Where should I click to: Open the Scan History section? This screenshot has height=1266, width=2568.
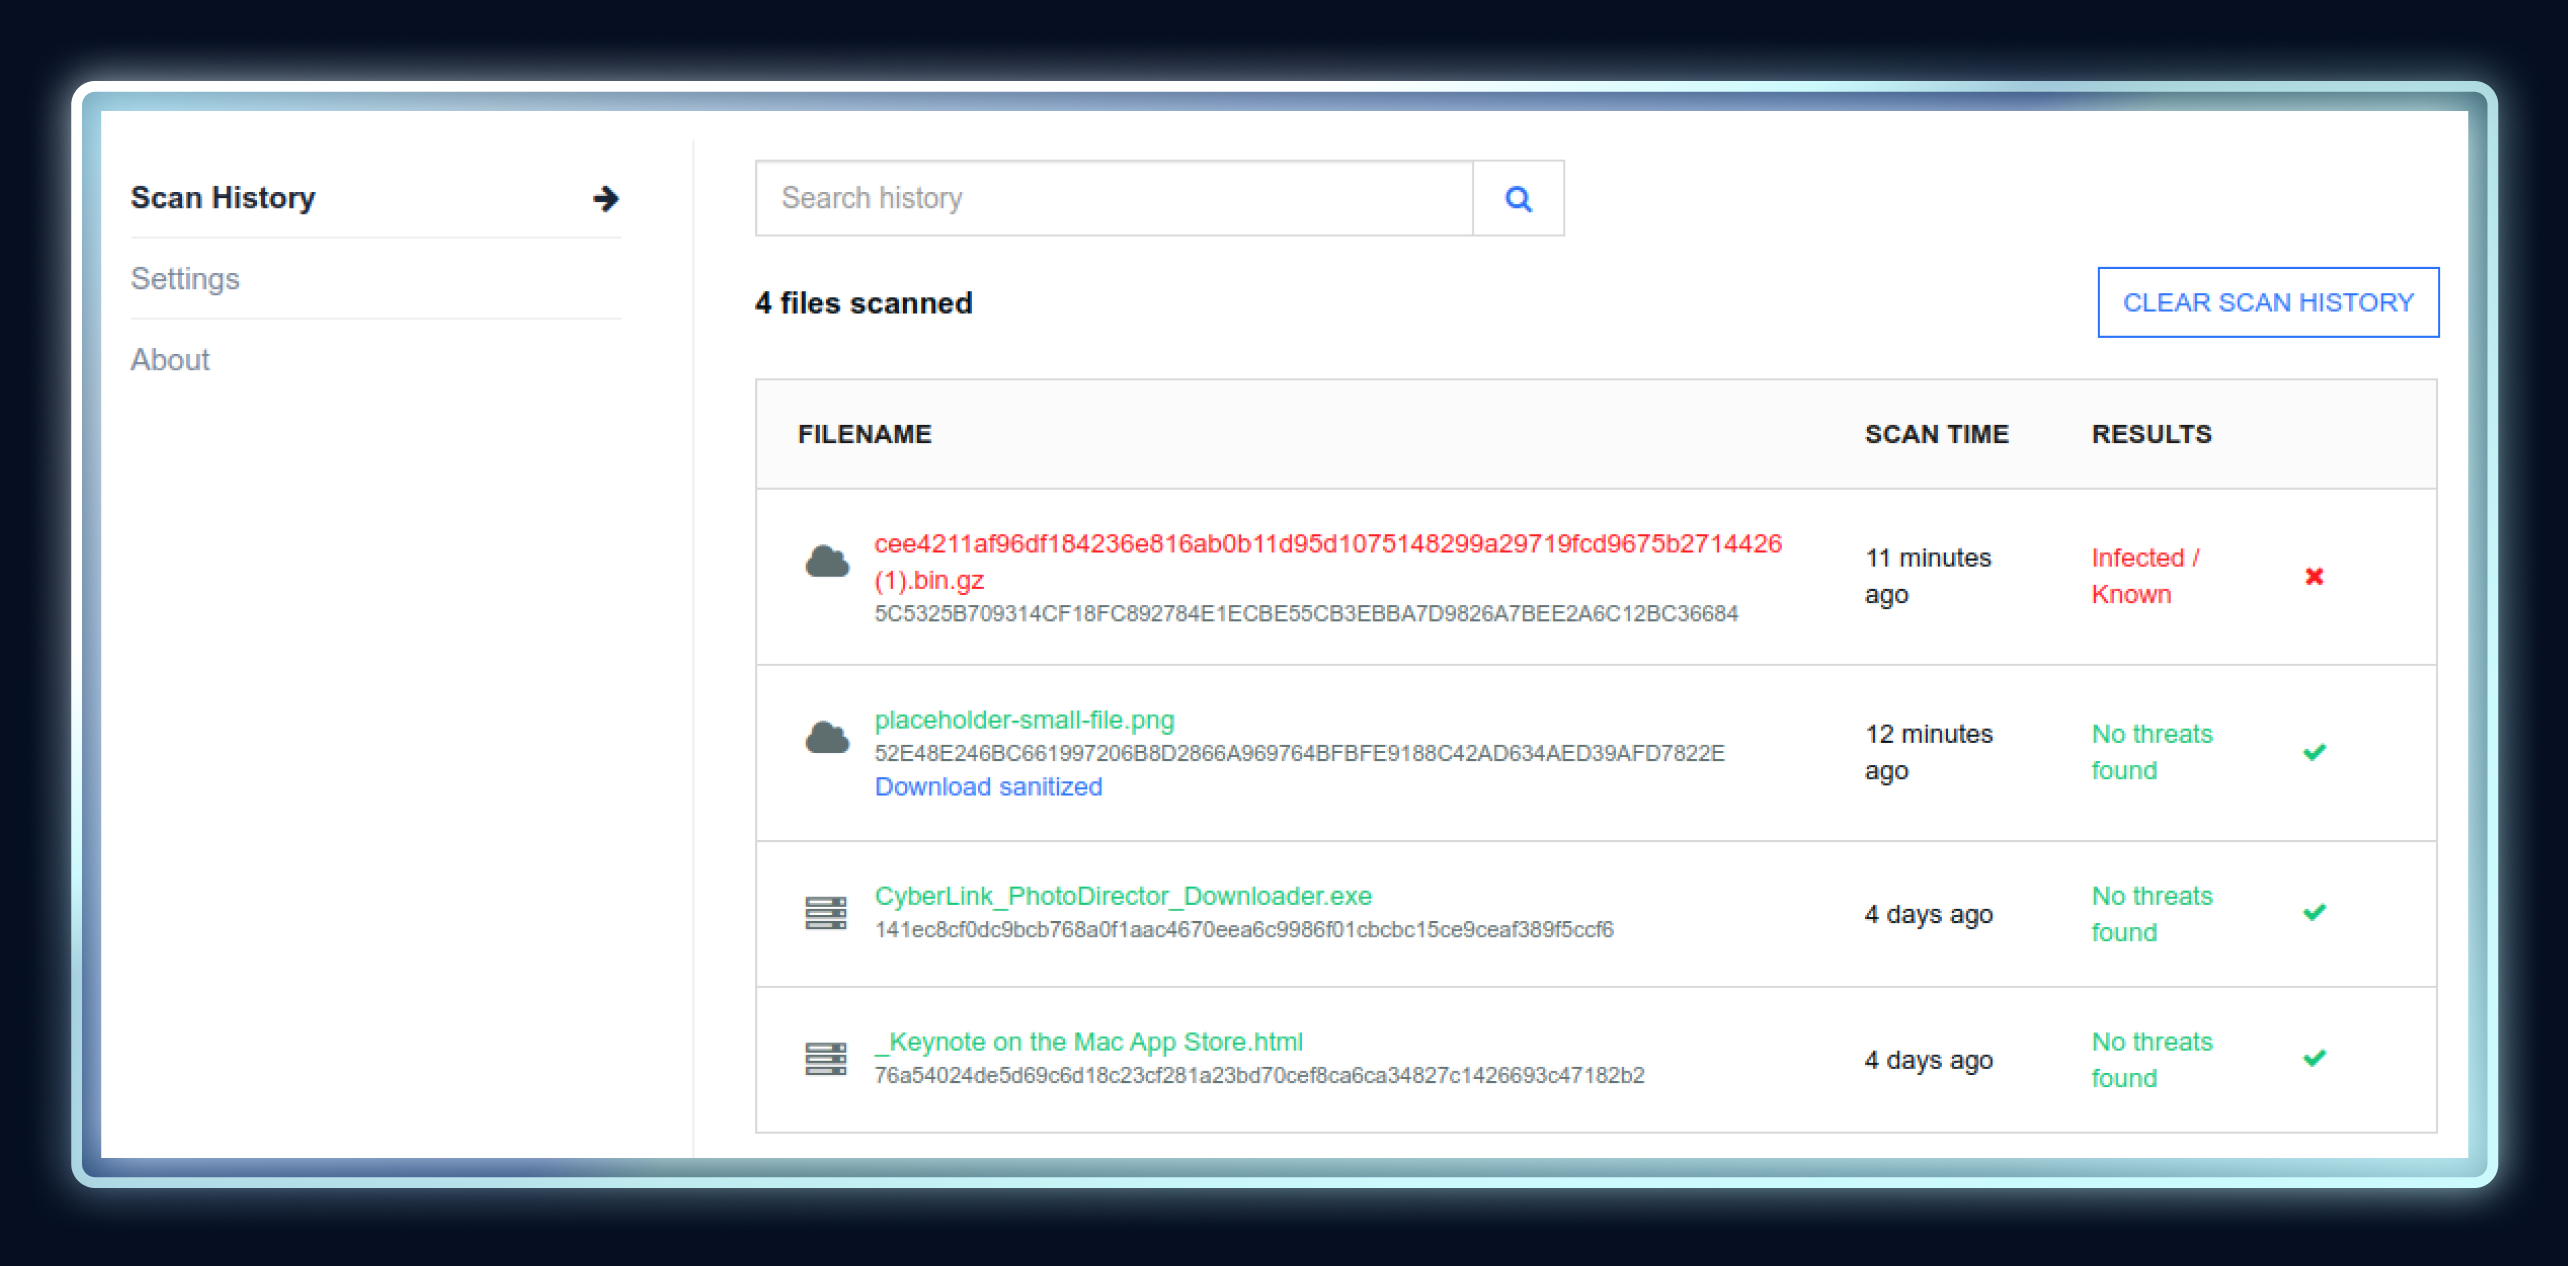click(223, 198)
